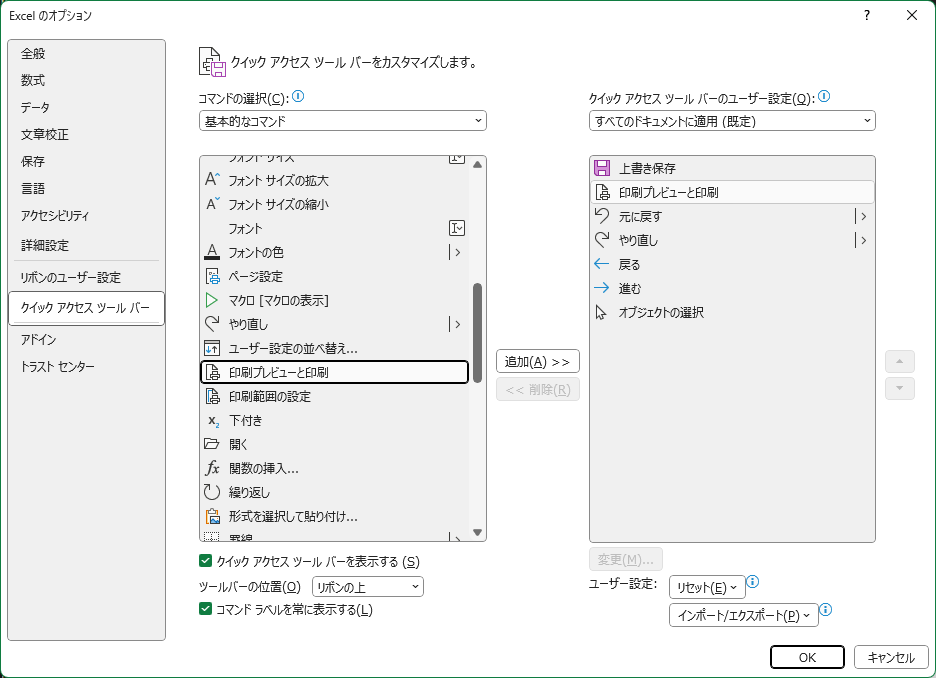Open the 基本的なコマンド dropdown
Viewport: 936px width, 678px height.
pos(343,121)
